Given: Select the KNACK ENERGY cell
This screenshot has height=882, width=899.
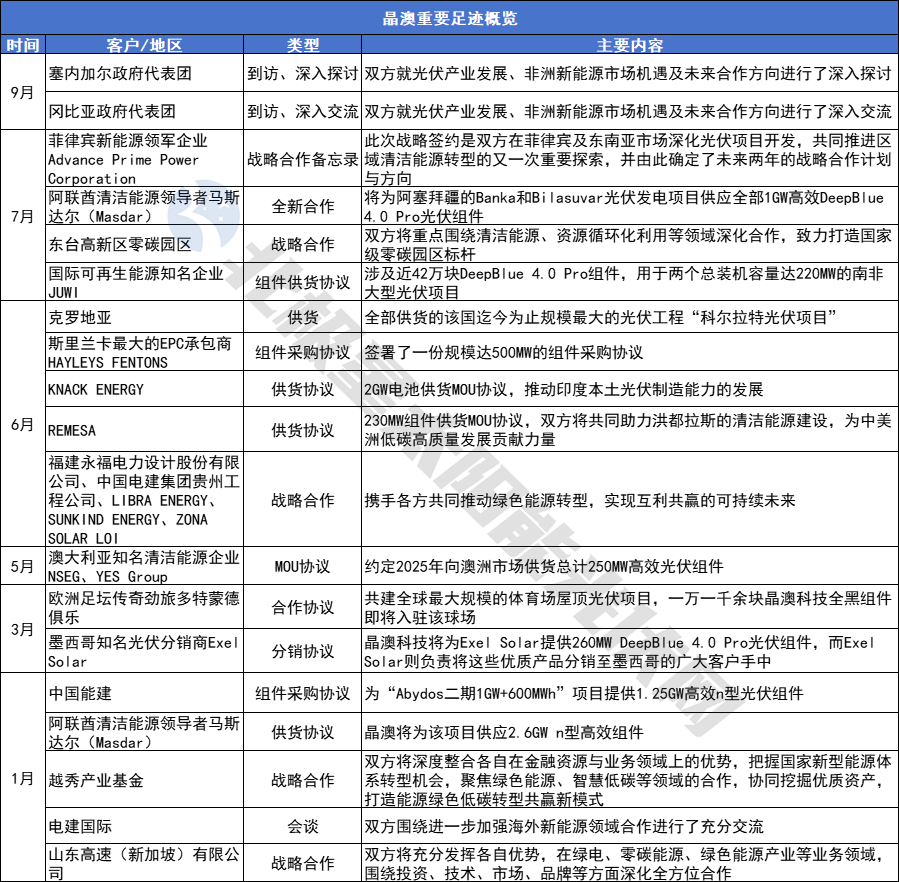Looking at the screenshot, I should click(144, 389).
